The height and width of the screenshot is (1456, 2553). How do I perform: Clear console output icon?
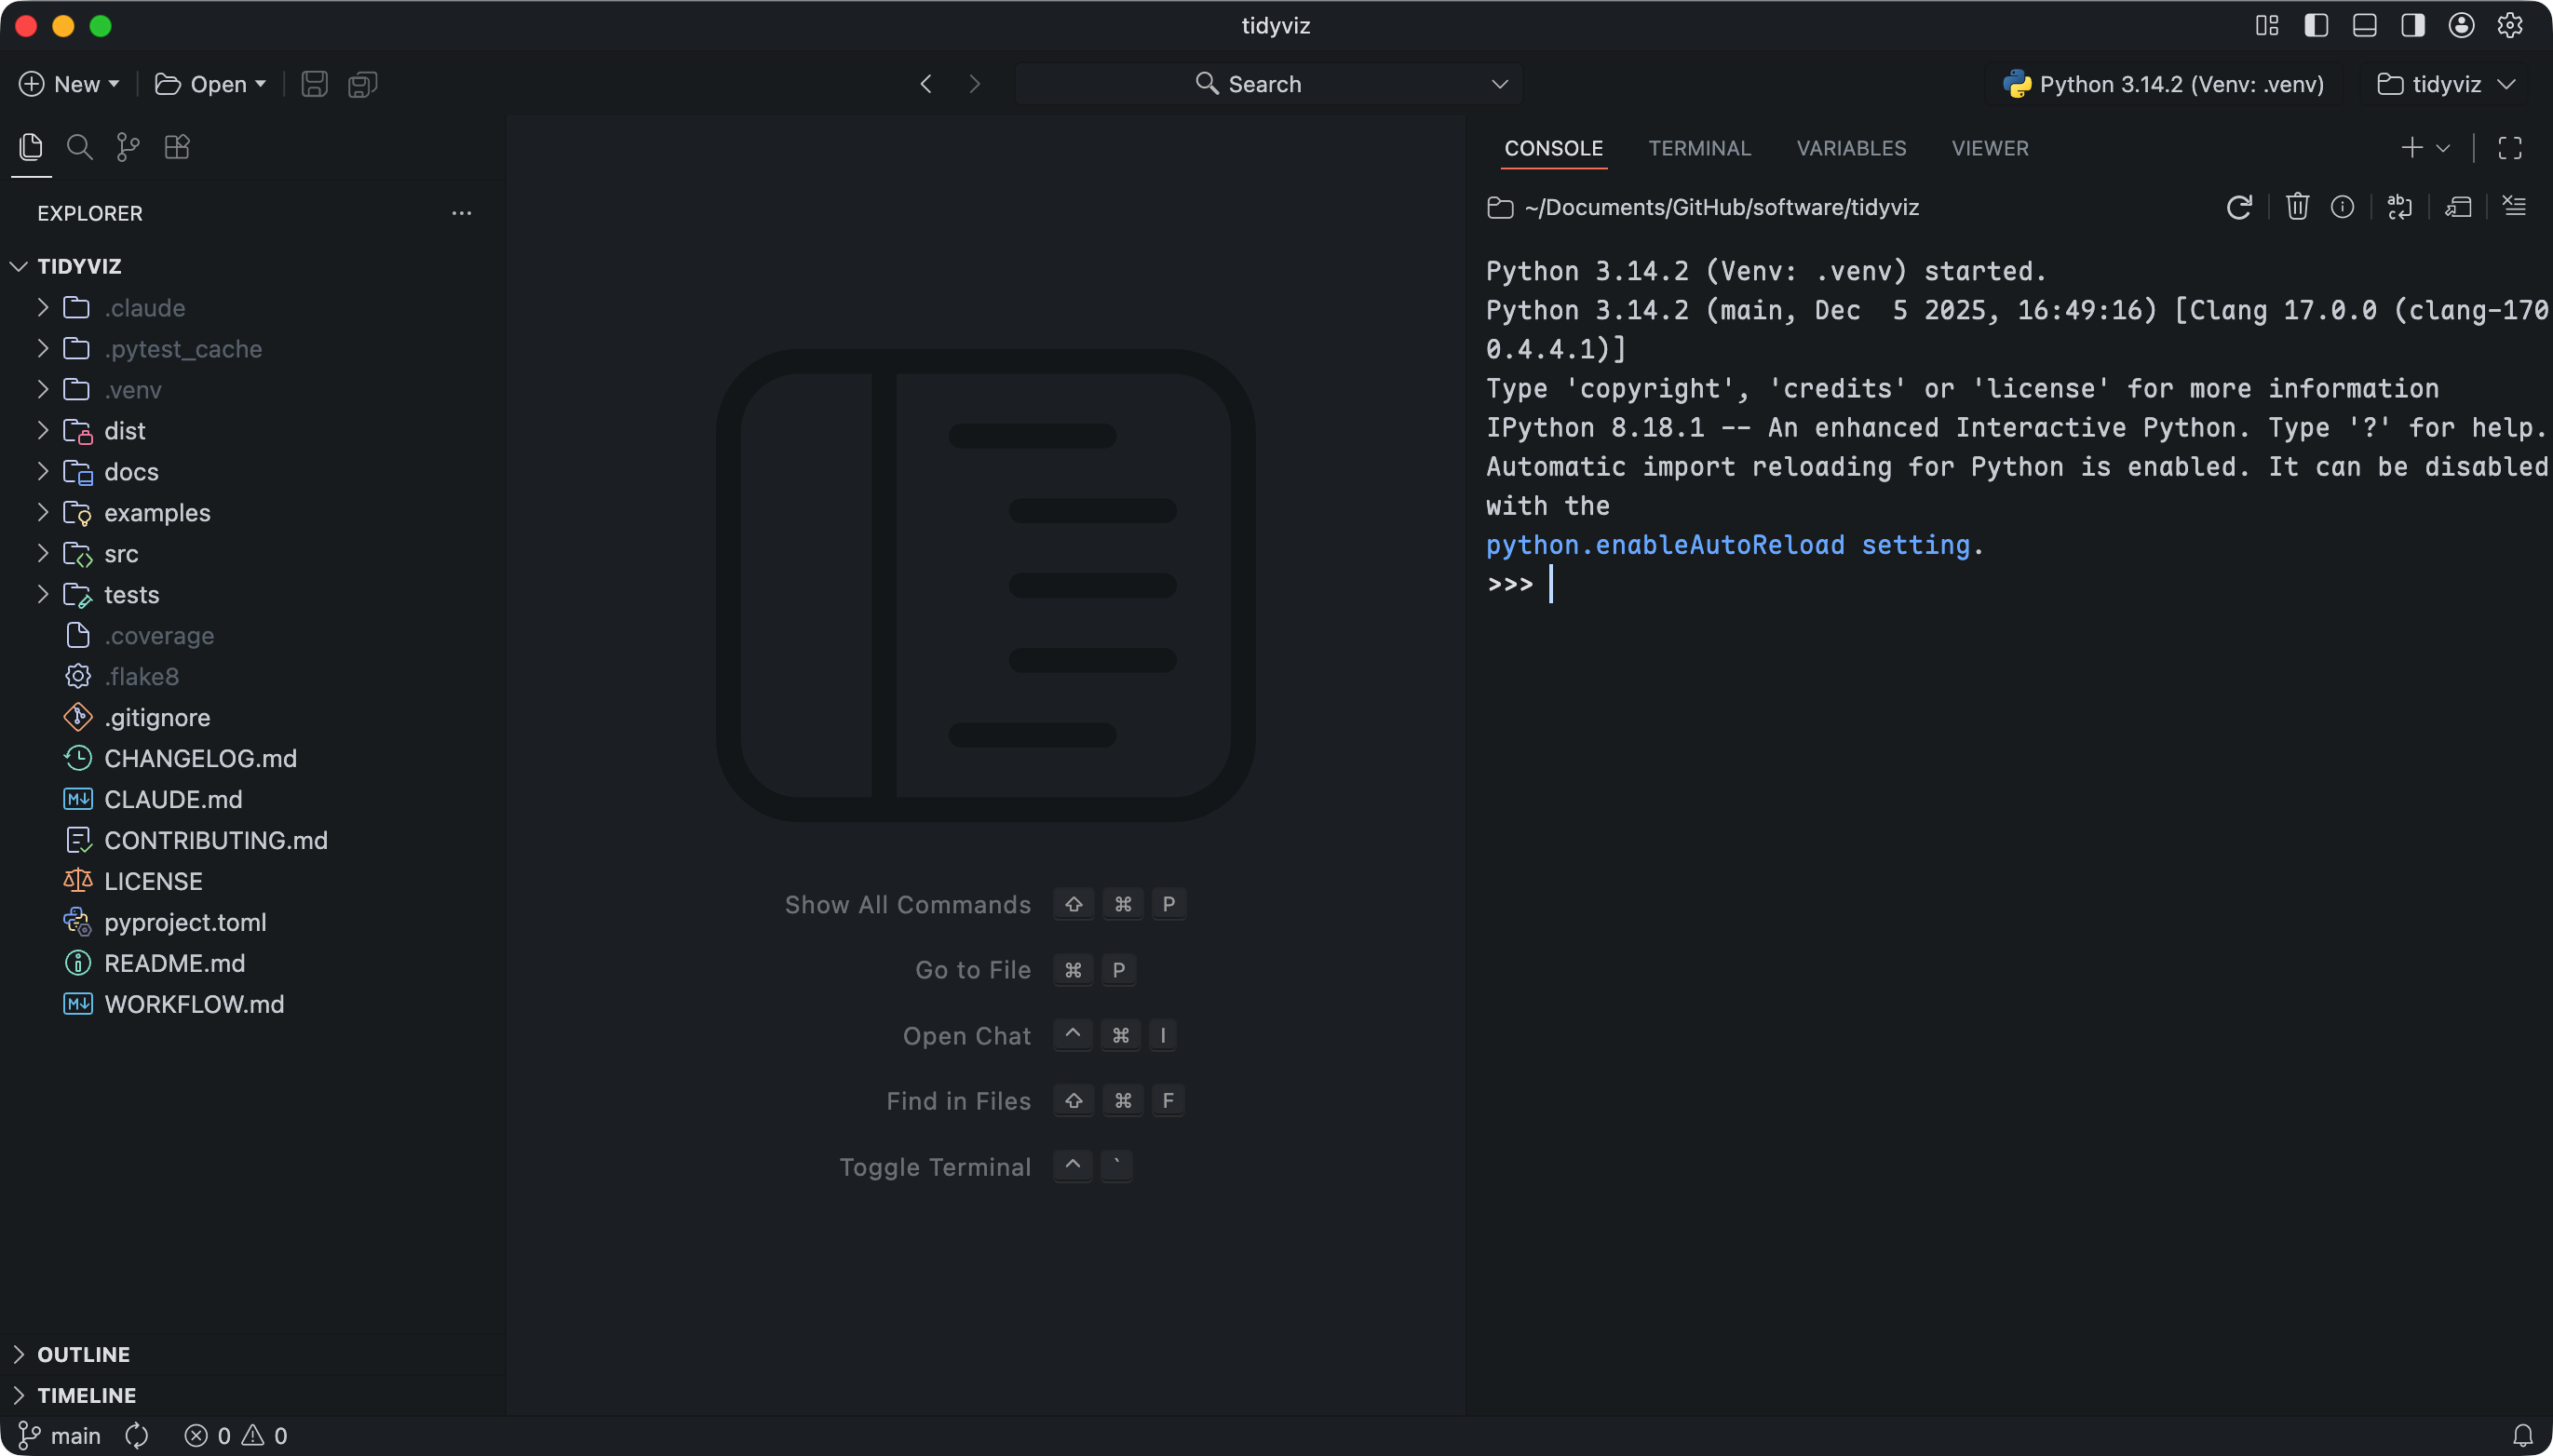[2514, 207]
